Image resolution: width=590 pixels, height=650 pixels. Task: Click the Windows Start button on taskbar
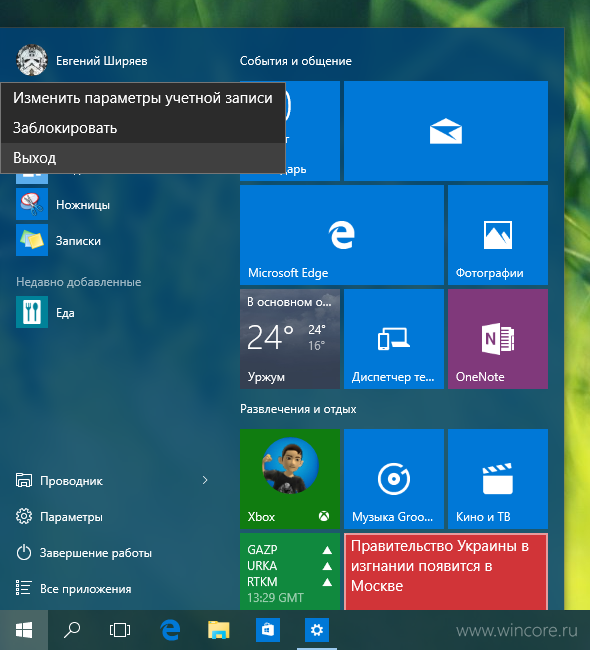24,630
